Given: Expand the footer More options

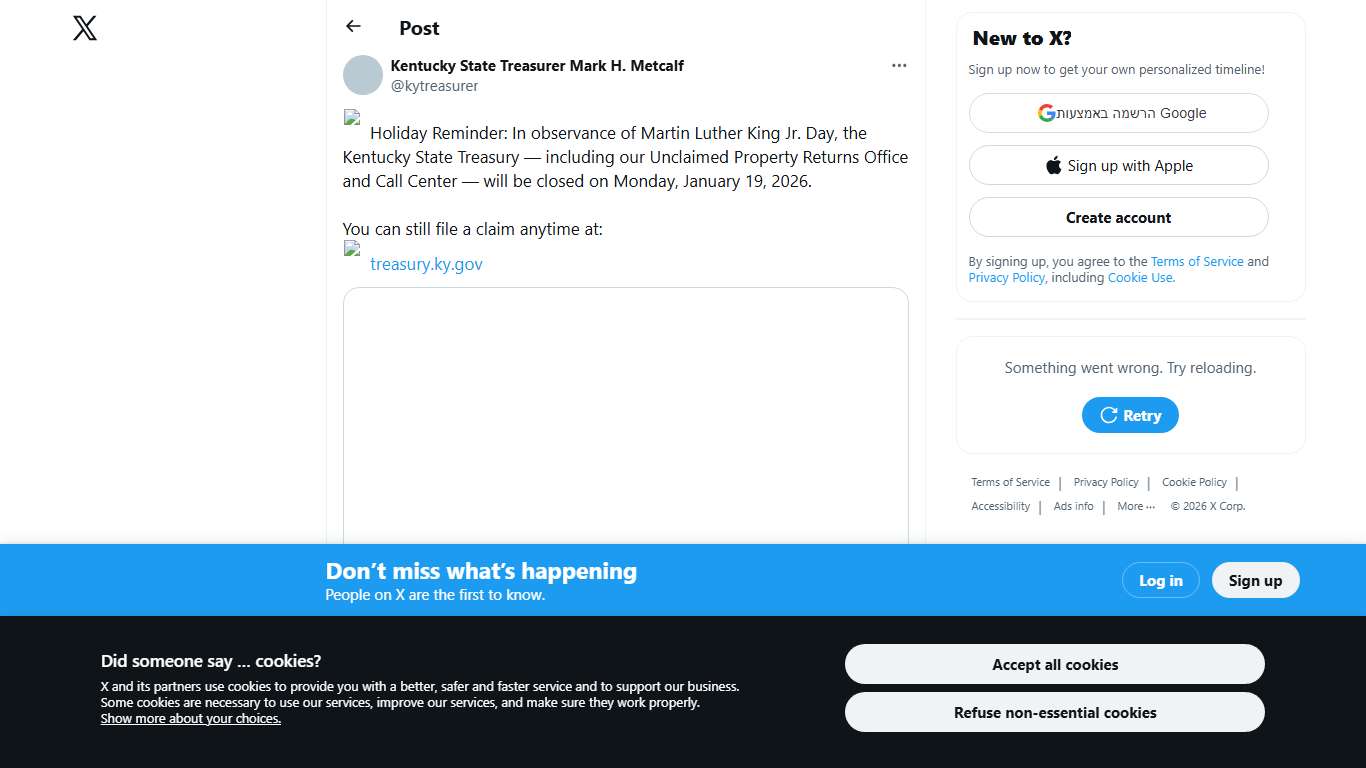Looking at the screenshot, I should 1135,507.
